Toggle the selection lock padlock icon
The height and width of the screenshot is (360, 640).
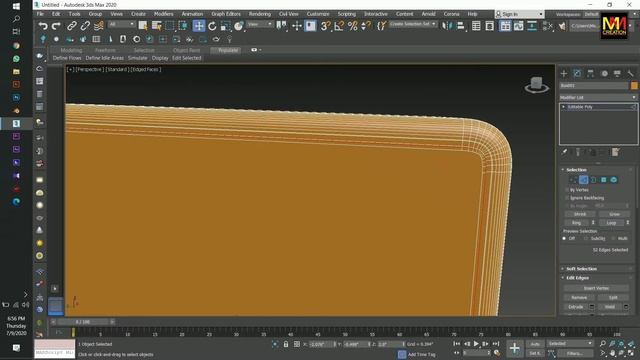(286, 344)
